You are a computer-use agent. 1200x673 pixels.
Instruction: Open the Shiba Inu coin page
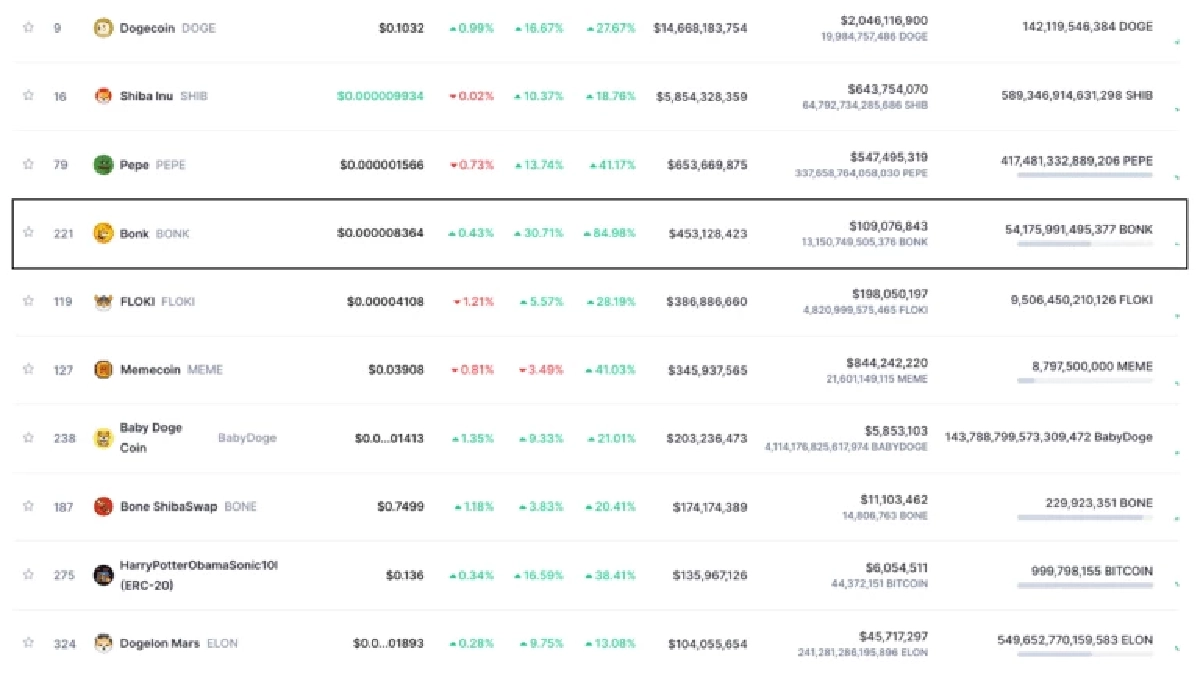[x=146, y=97]
